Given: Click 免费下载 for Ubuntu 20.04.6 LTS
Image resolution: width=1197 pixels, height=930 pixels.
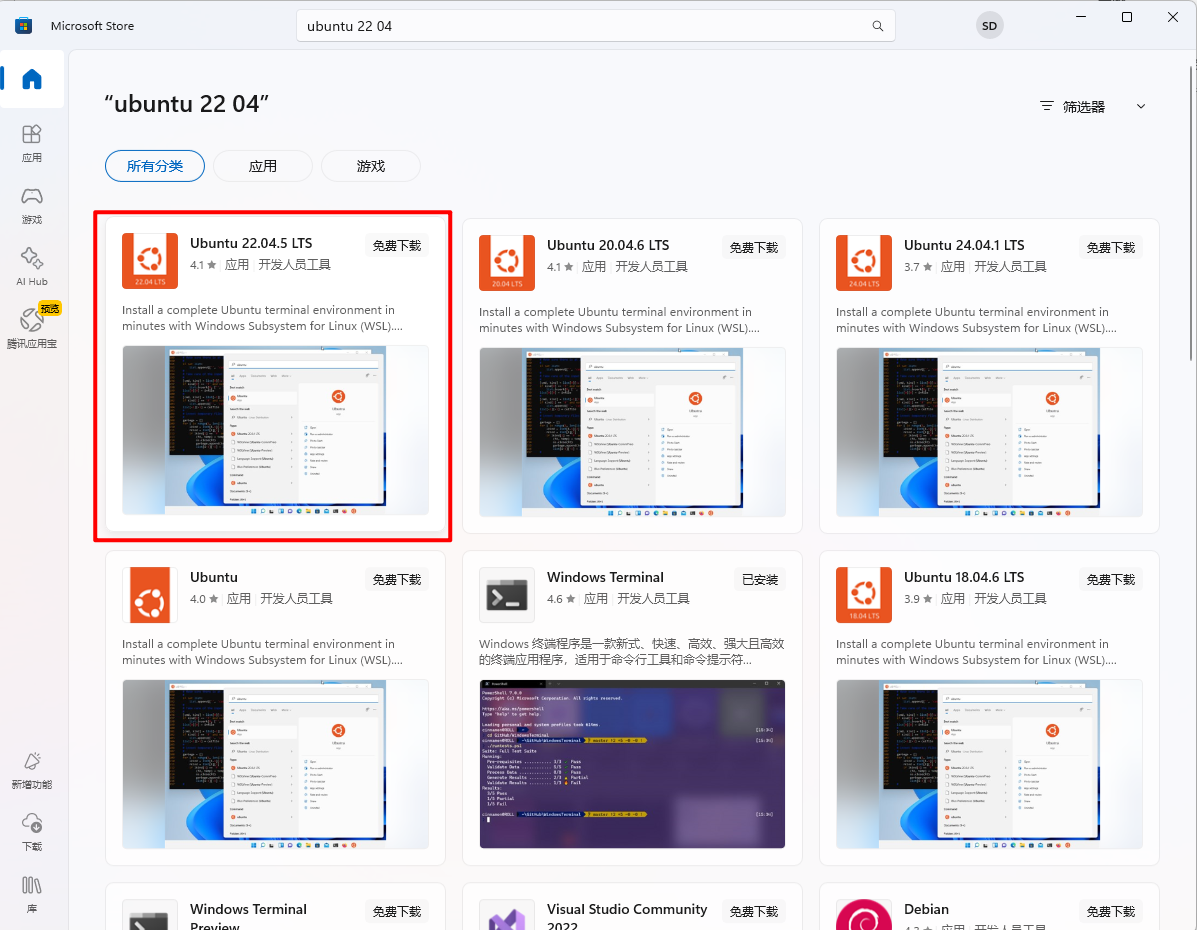Looking at the screenshot, I should click(753, 248).
